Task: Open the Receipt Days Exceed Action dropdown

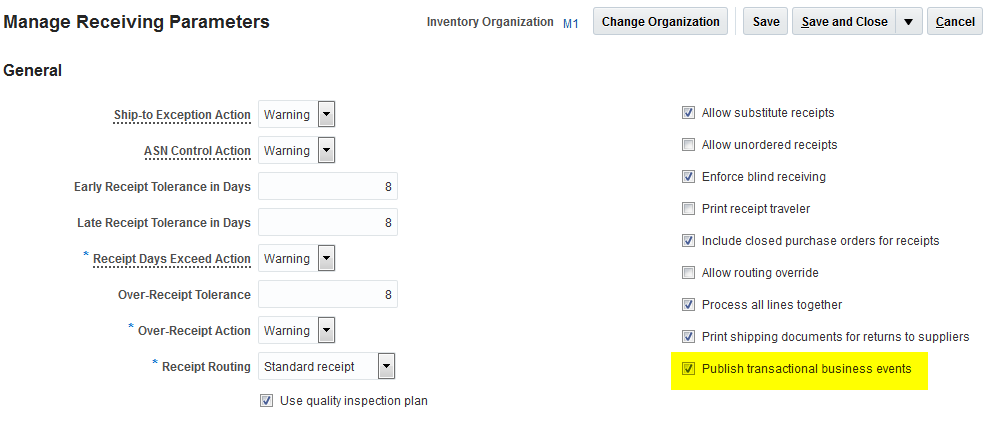Action: (x=326, y=259)
